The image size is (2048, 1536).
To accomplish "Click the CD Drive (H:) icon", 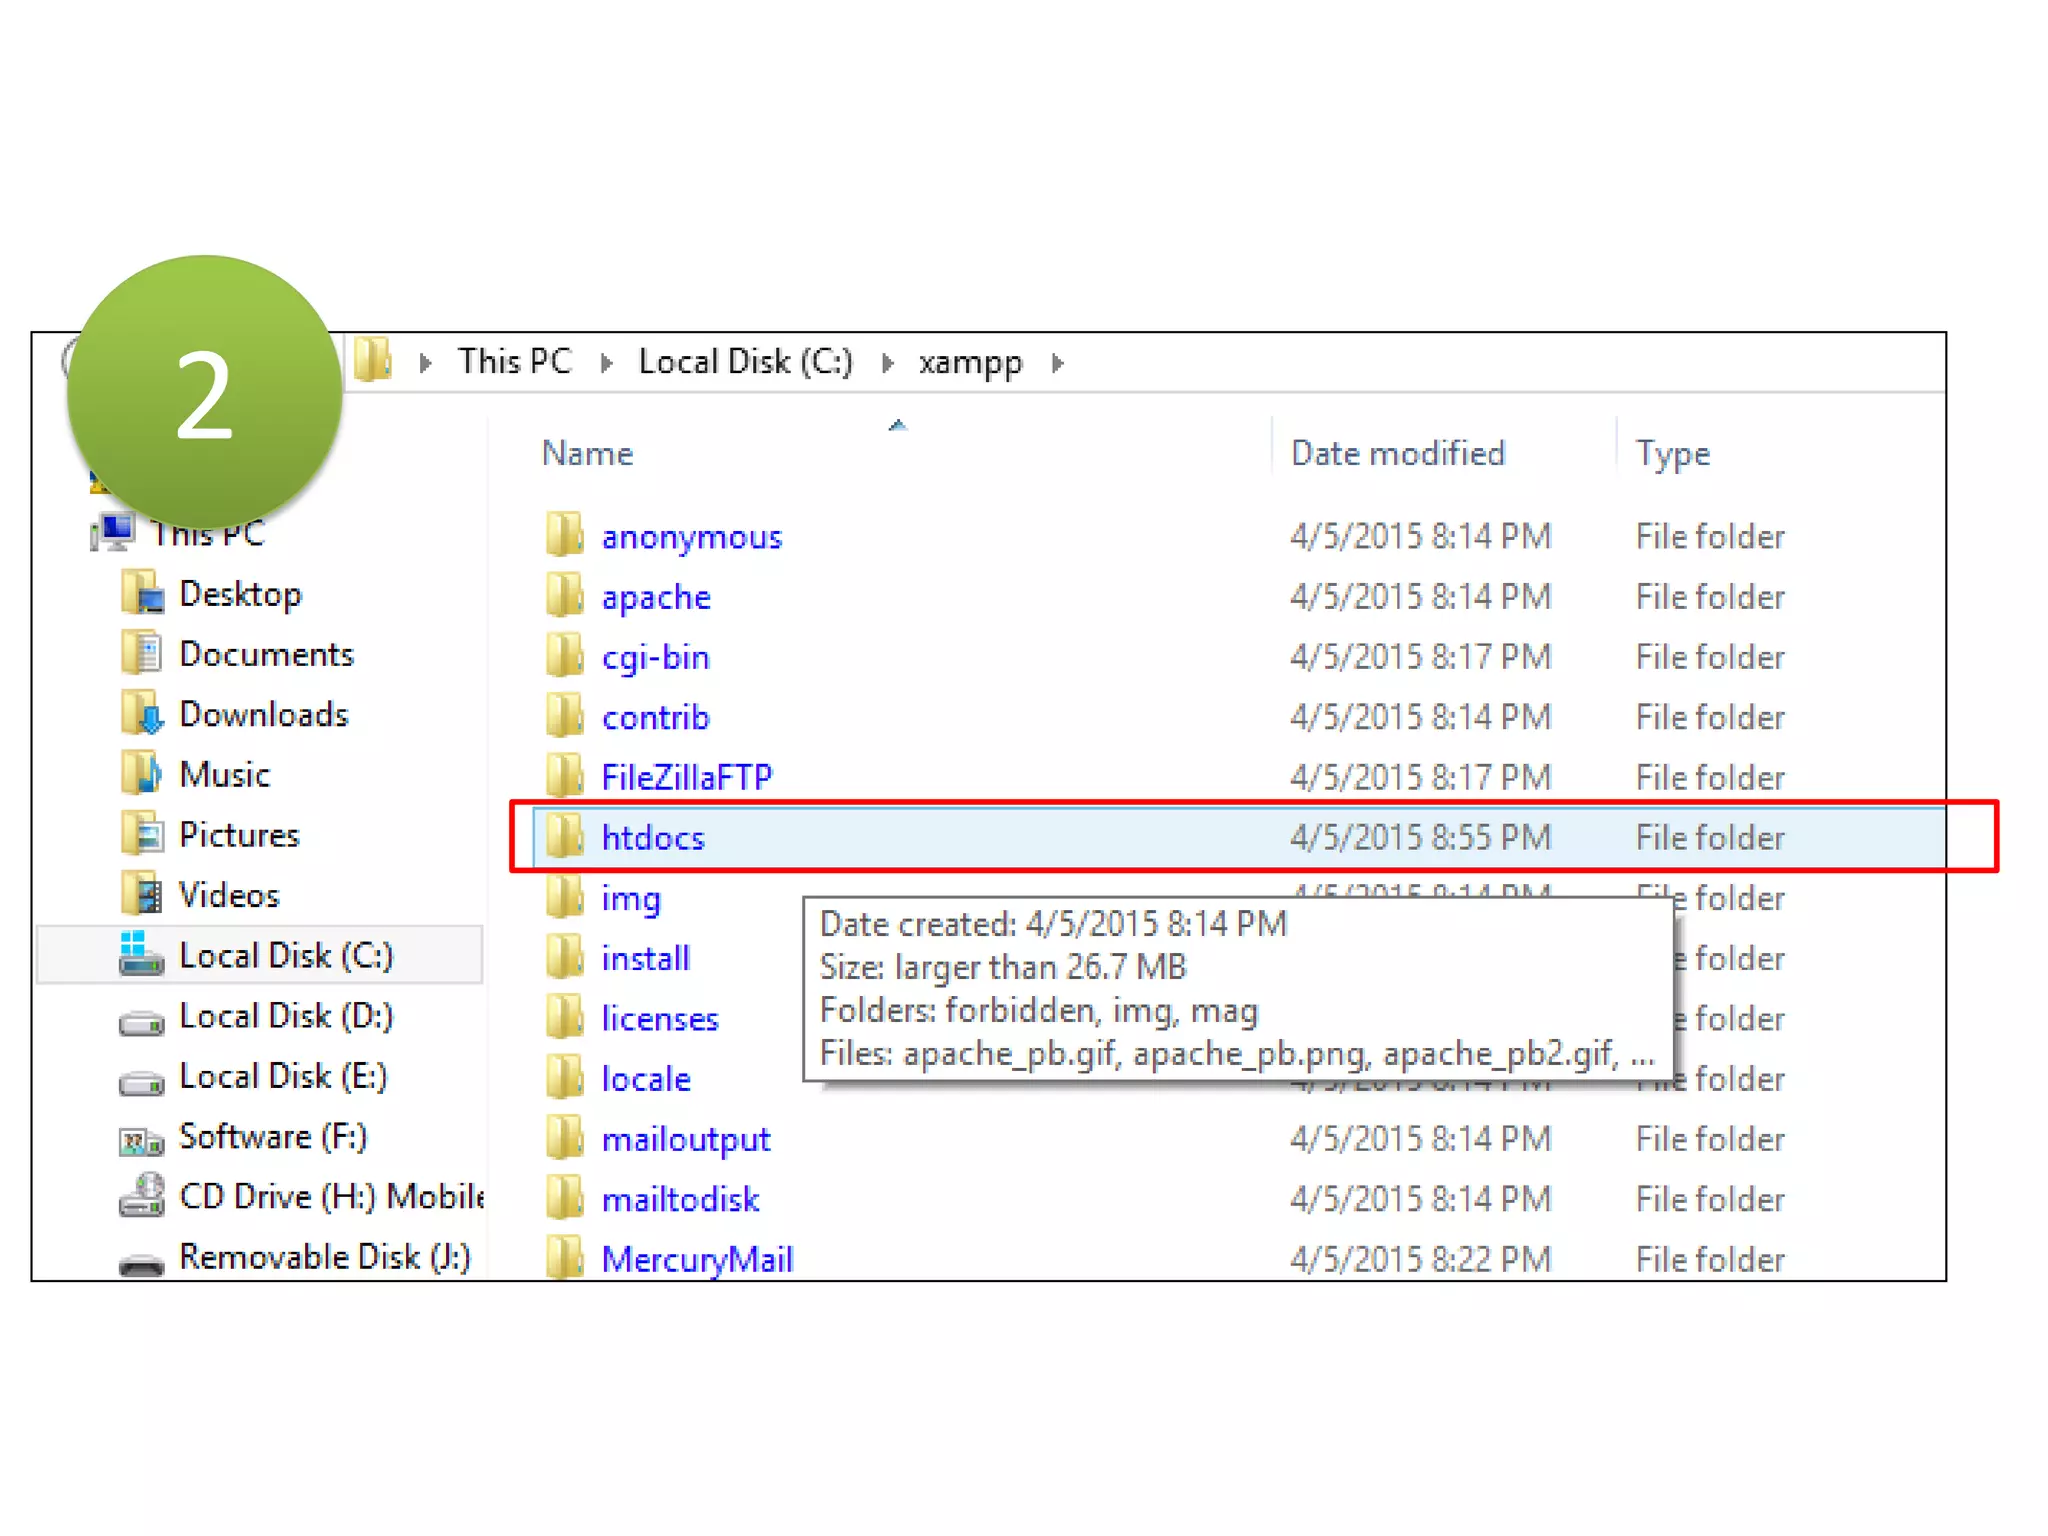I will tap(142, 1196).
